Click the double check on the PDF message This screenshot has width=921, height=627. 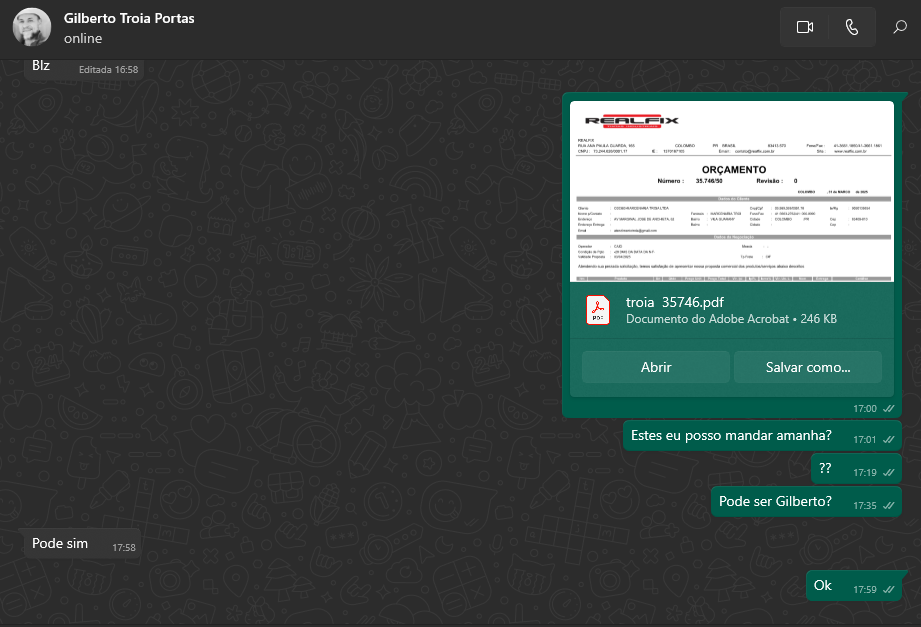[x=888, y=409]
